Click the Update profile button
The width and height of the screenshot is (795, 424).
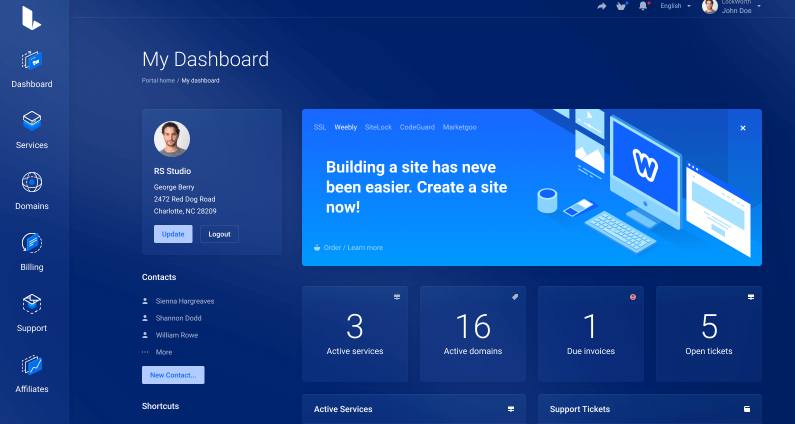tap(173, 234)
